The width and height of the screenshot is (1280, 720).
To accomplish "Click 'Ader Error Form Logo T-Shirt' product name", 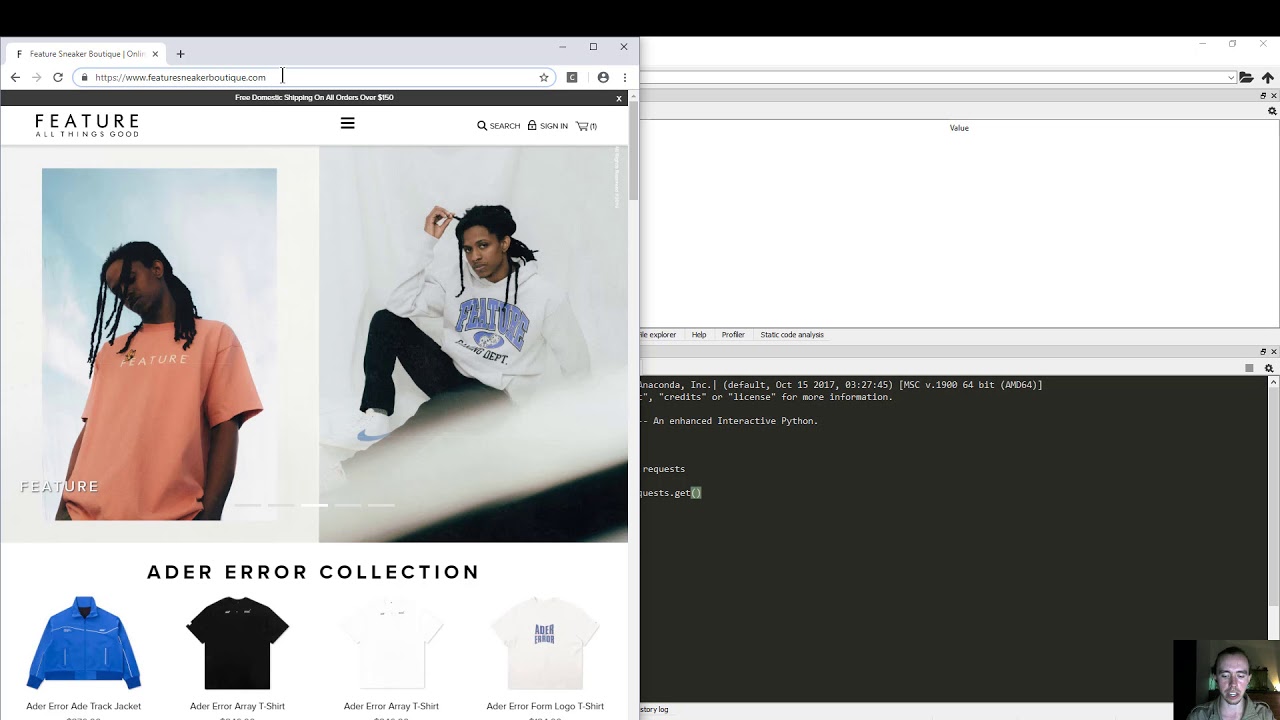I will point(545,706).
